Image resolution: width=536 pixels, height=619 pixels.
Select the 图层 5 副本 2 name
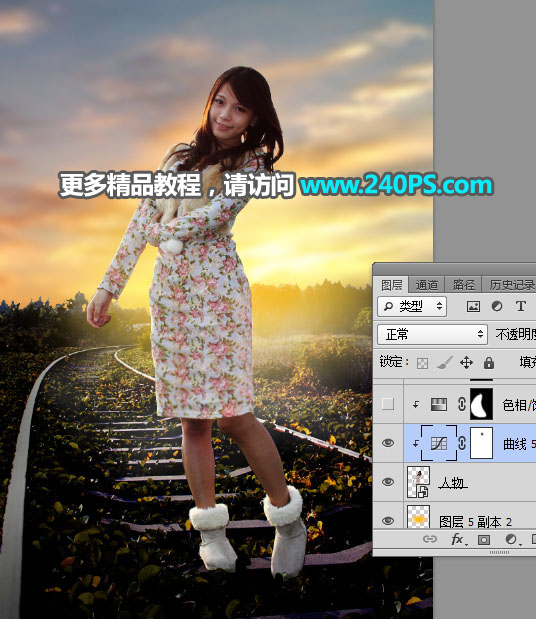point(476,521)
